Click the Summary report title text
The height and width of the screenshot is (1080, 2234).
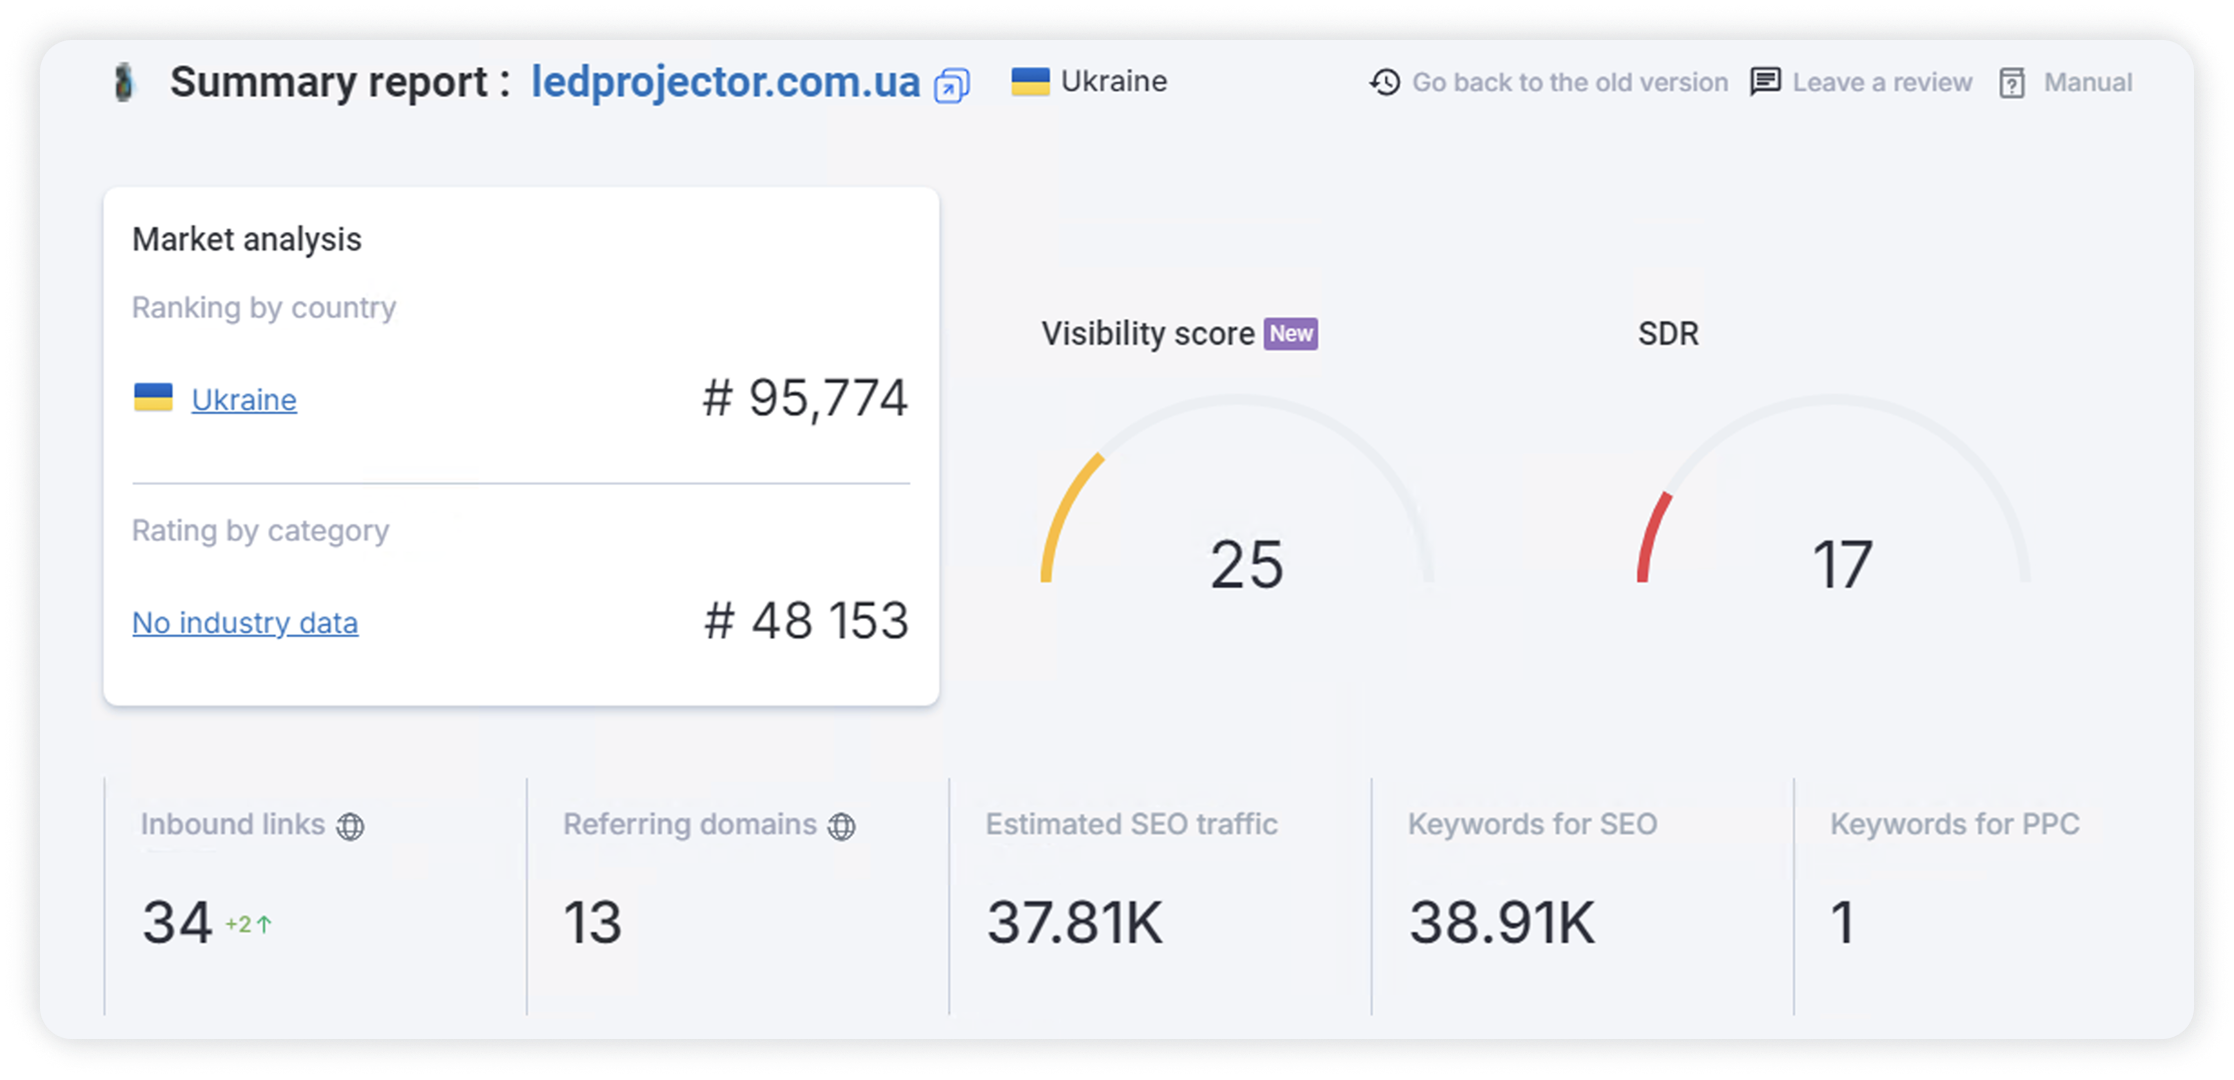click(340, 82)
